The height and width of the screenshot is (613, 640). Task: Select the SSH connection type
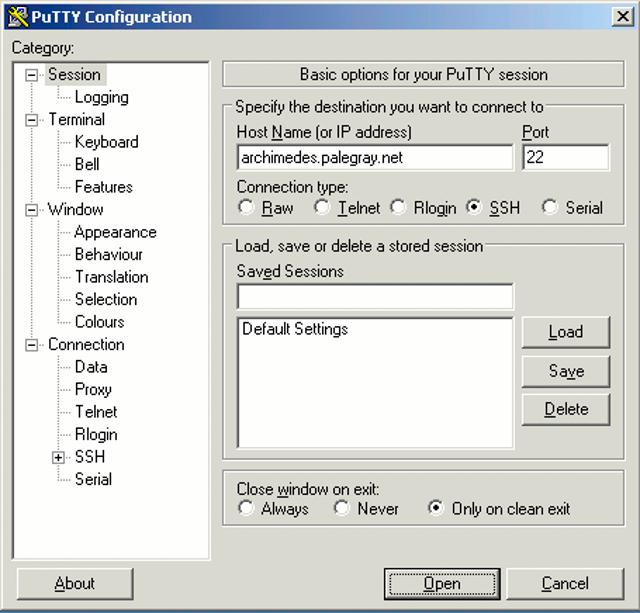[x=474, y=208]
